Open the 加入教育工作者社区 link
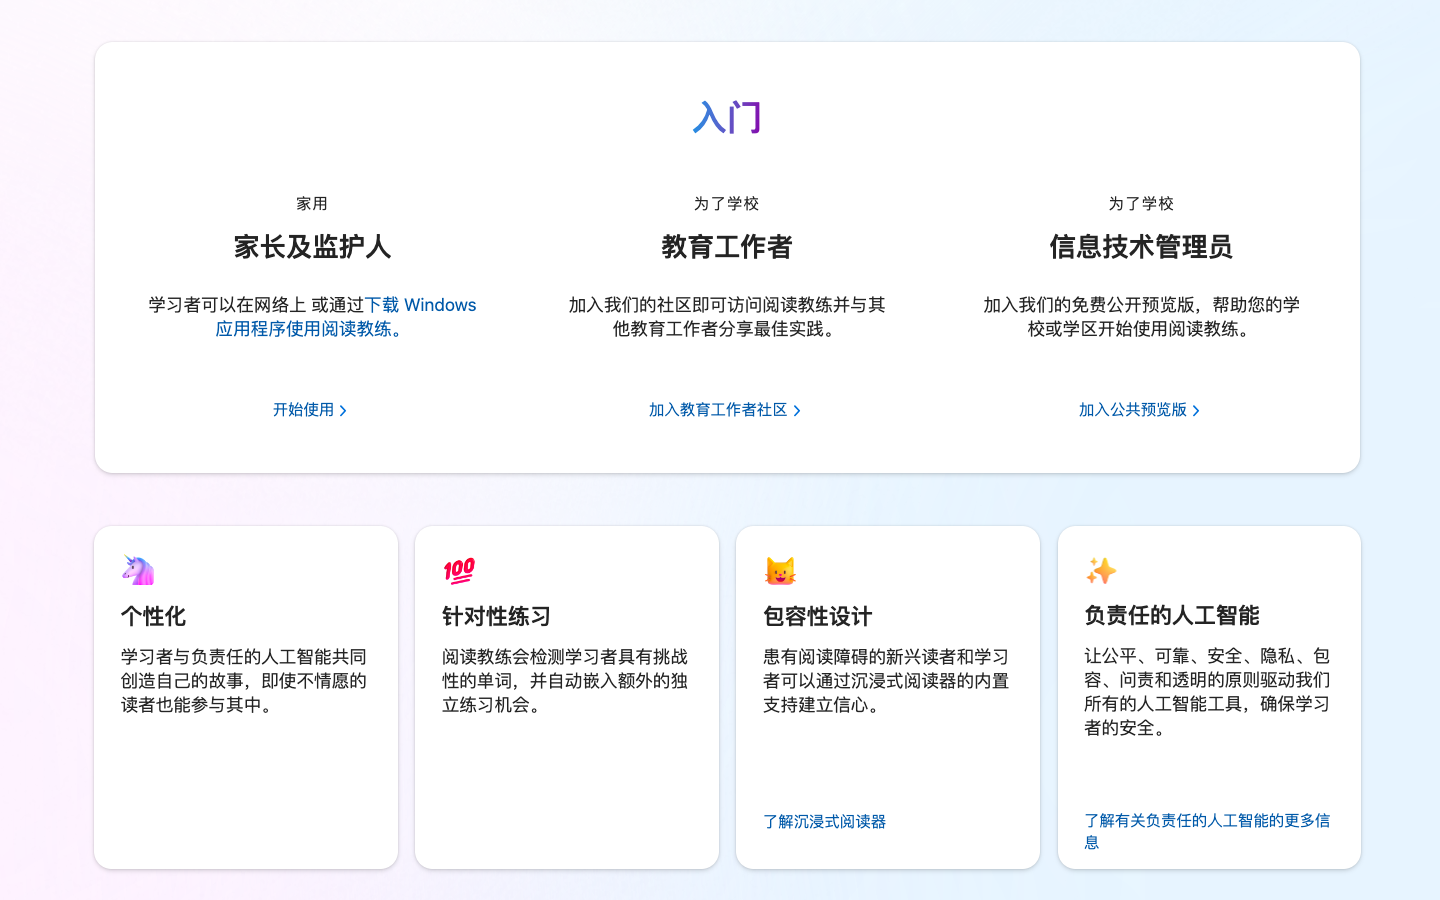 tap(720, 410)
